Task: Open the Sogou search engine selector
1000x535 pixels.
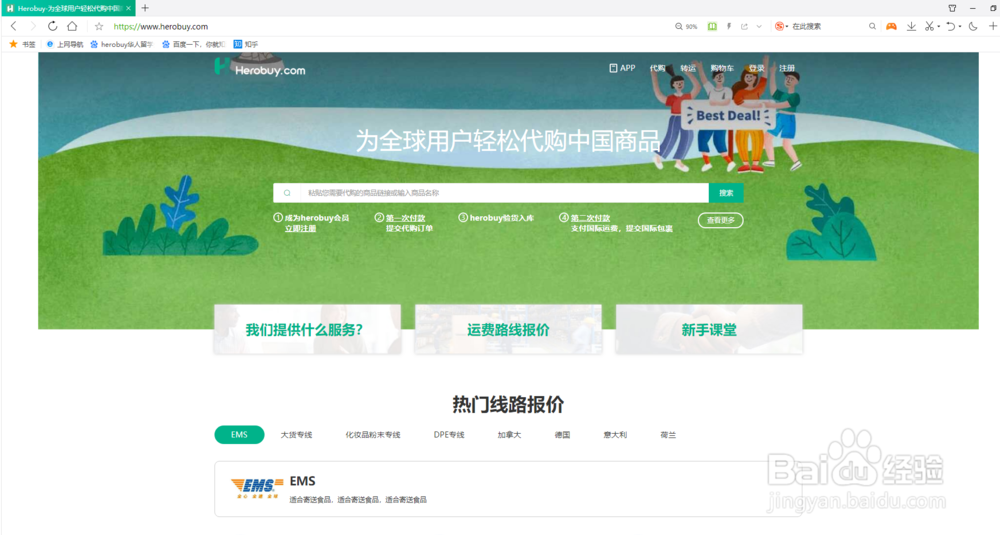Action: 781,26
